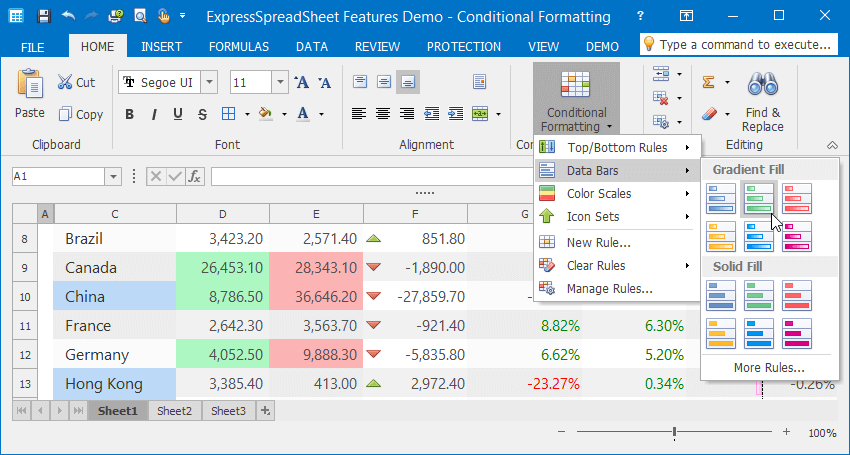Choose the blue solid fill data bar
Image resolution: width=850 pixels, height=455 pixels.
(x=721, y=295)
